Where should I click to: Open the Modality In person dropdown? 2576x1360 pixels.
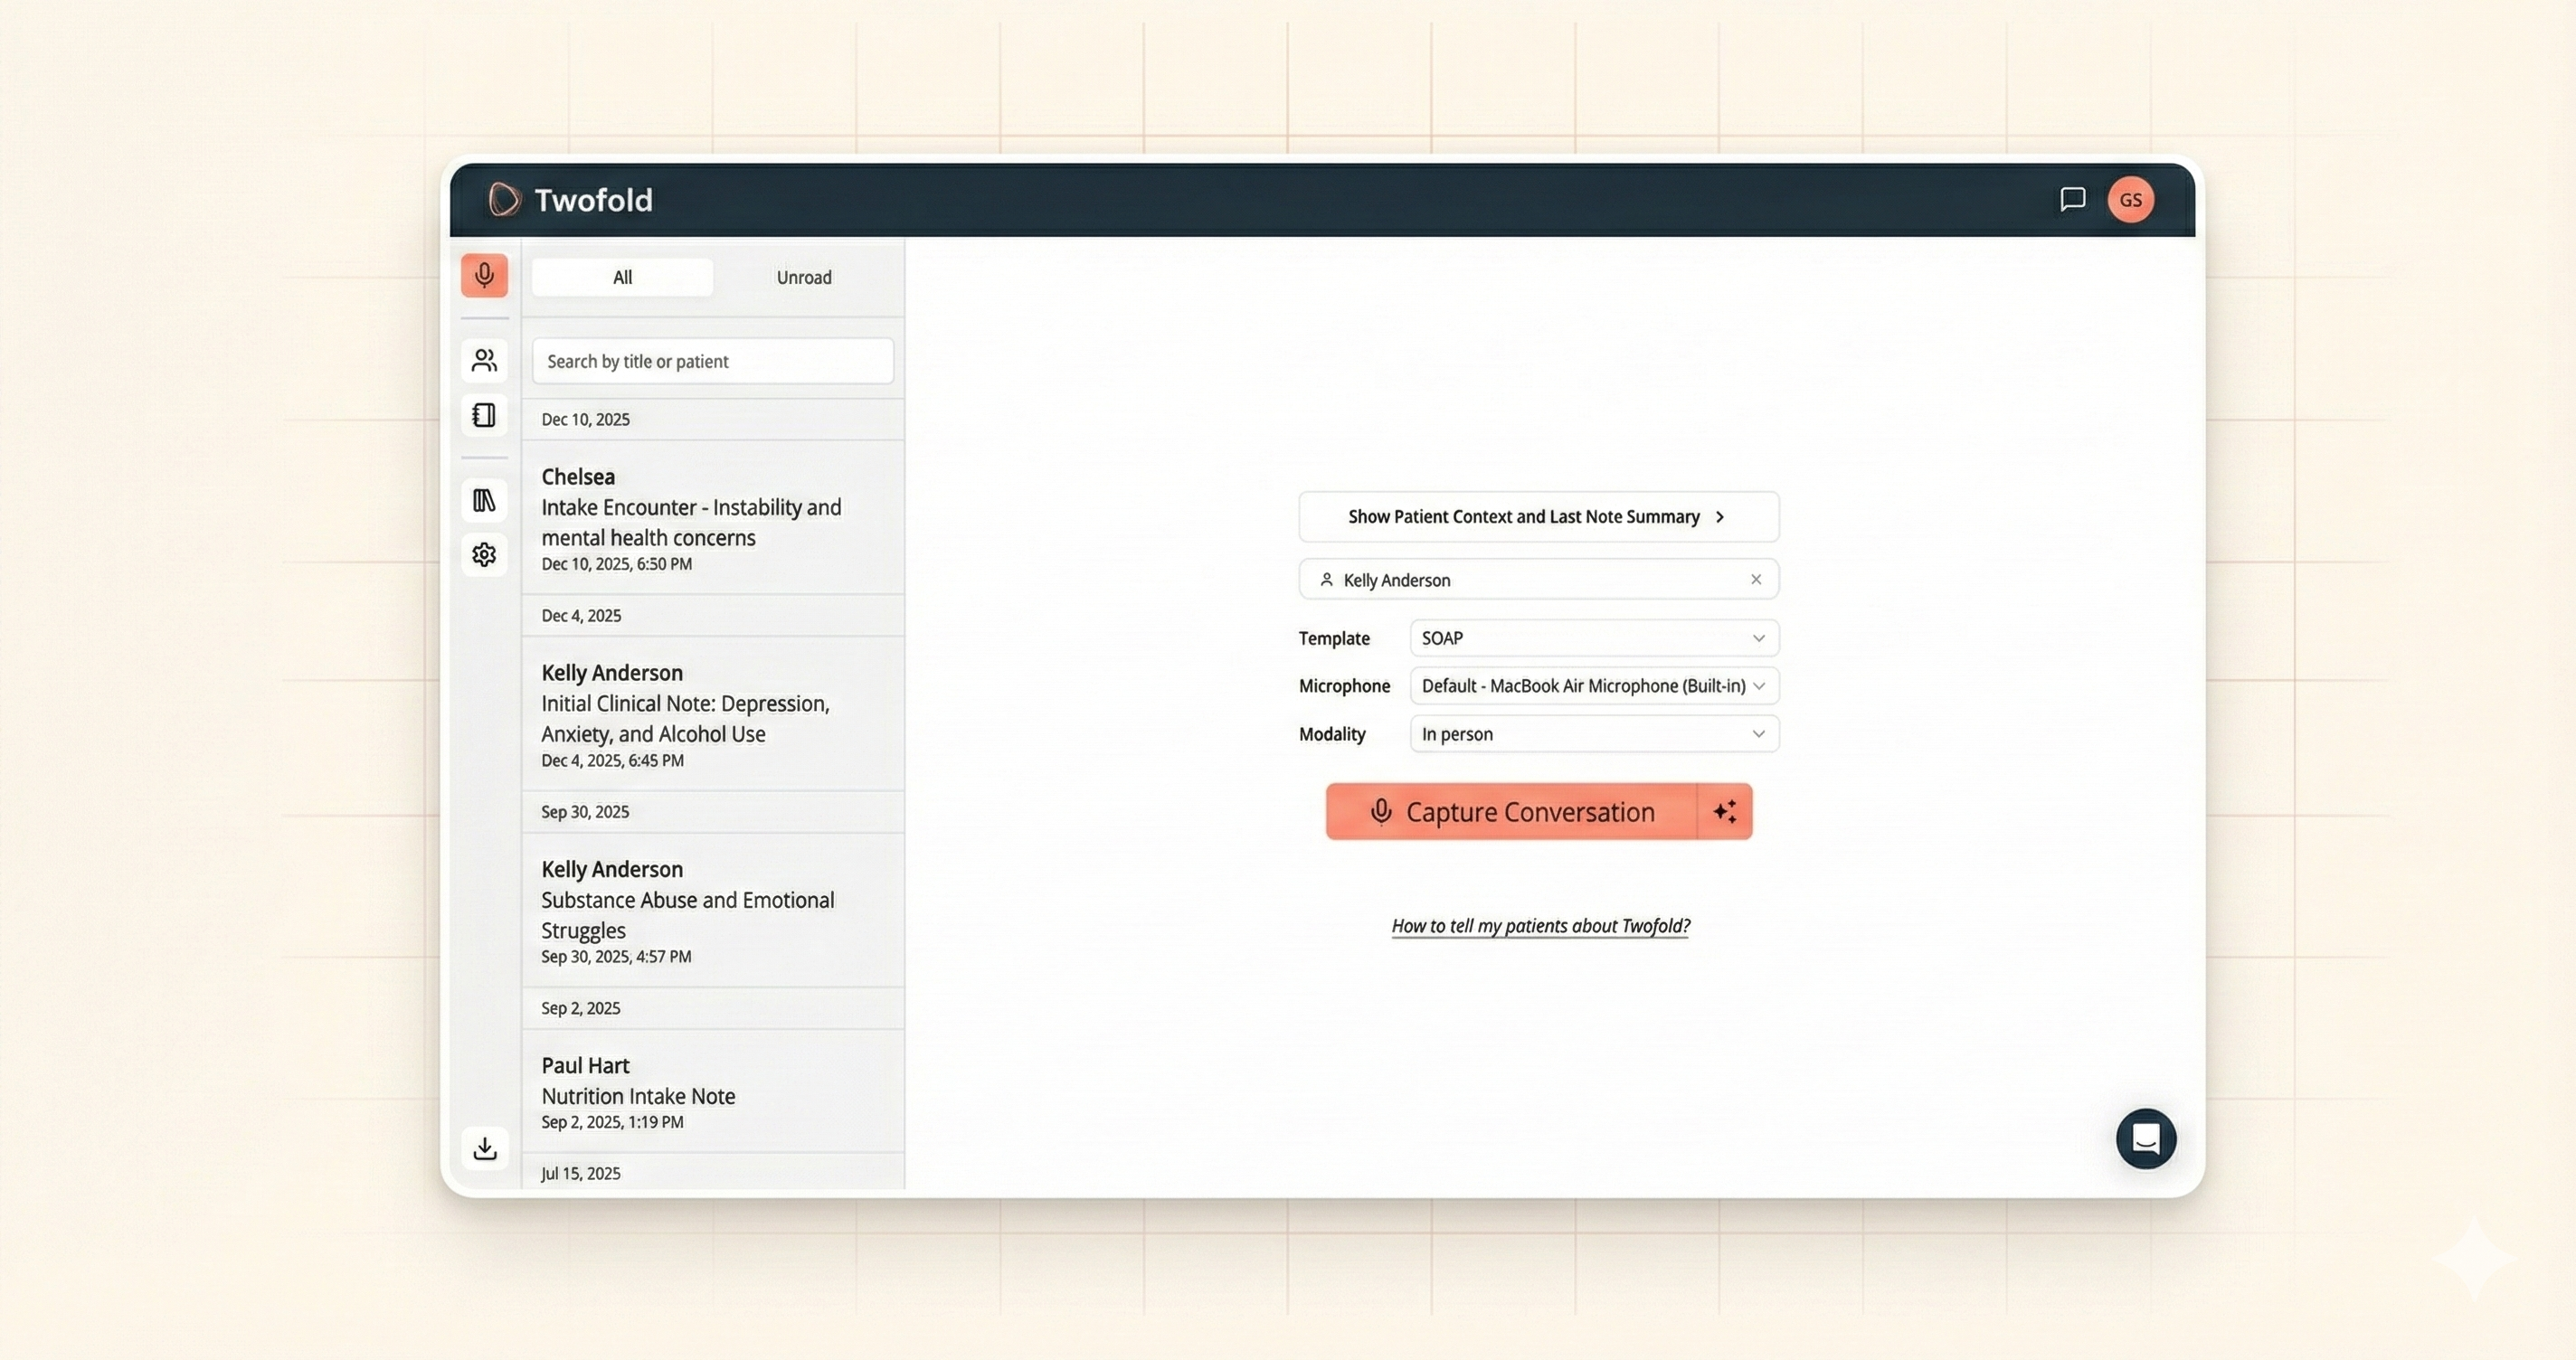tap(1593, 734)
